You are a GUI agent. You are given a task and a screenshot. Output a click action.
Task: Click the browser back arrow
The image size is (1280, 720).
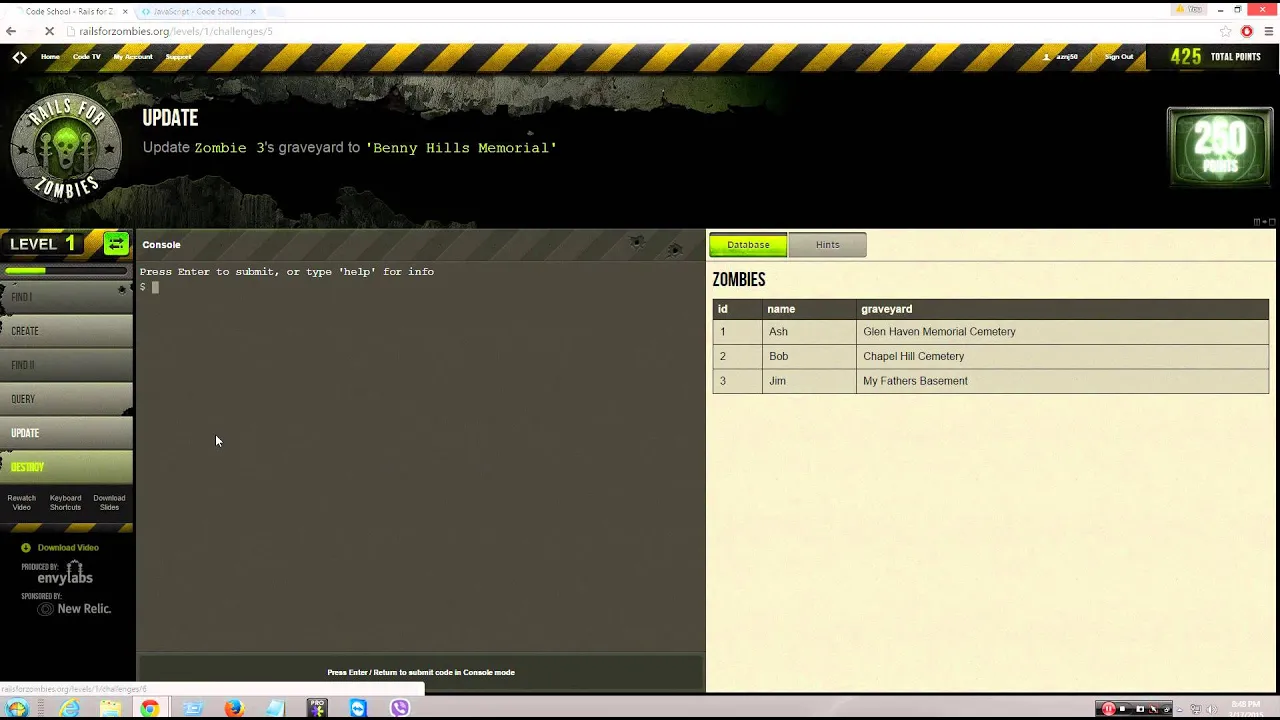11,31
